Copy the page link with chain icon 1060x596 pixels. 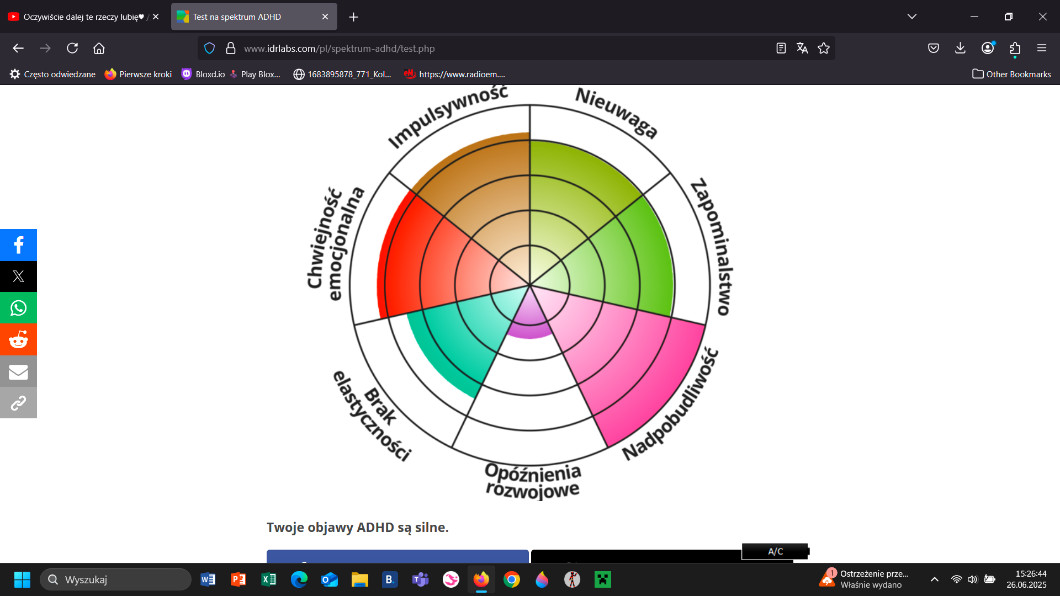click(18, 403)
